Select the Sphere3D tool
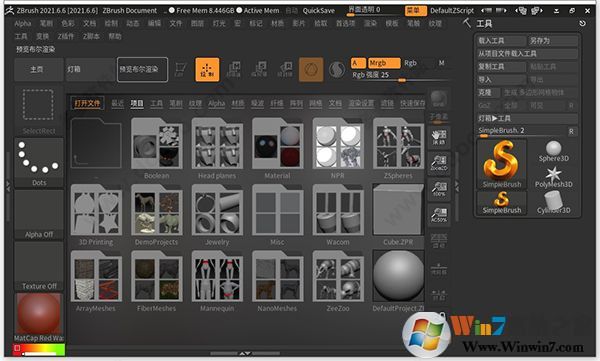This screenshot has height=361, width=600. pos(553,151)
